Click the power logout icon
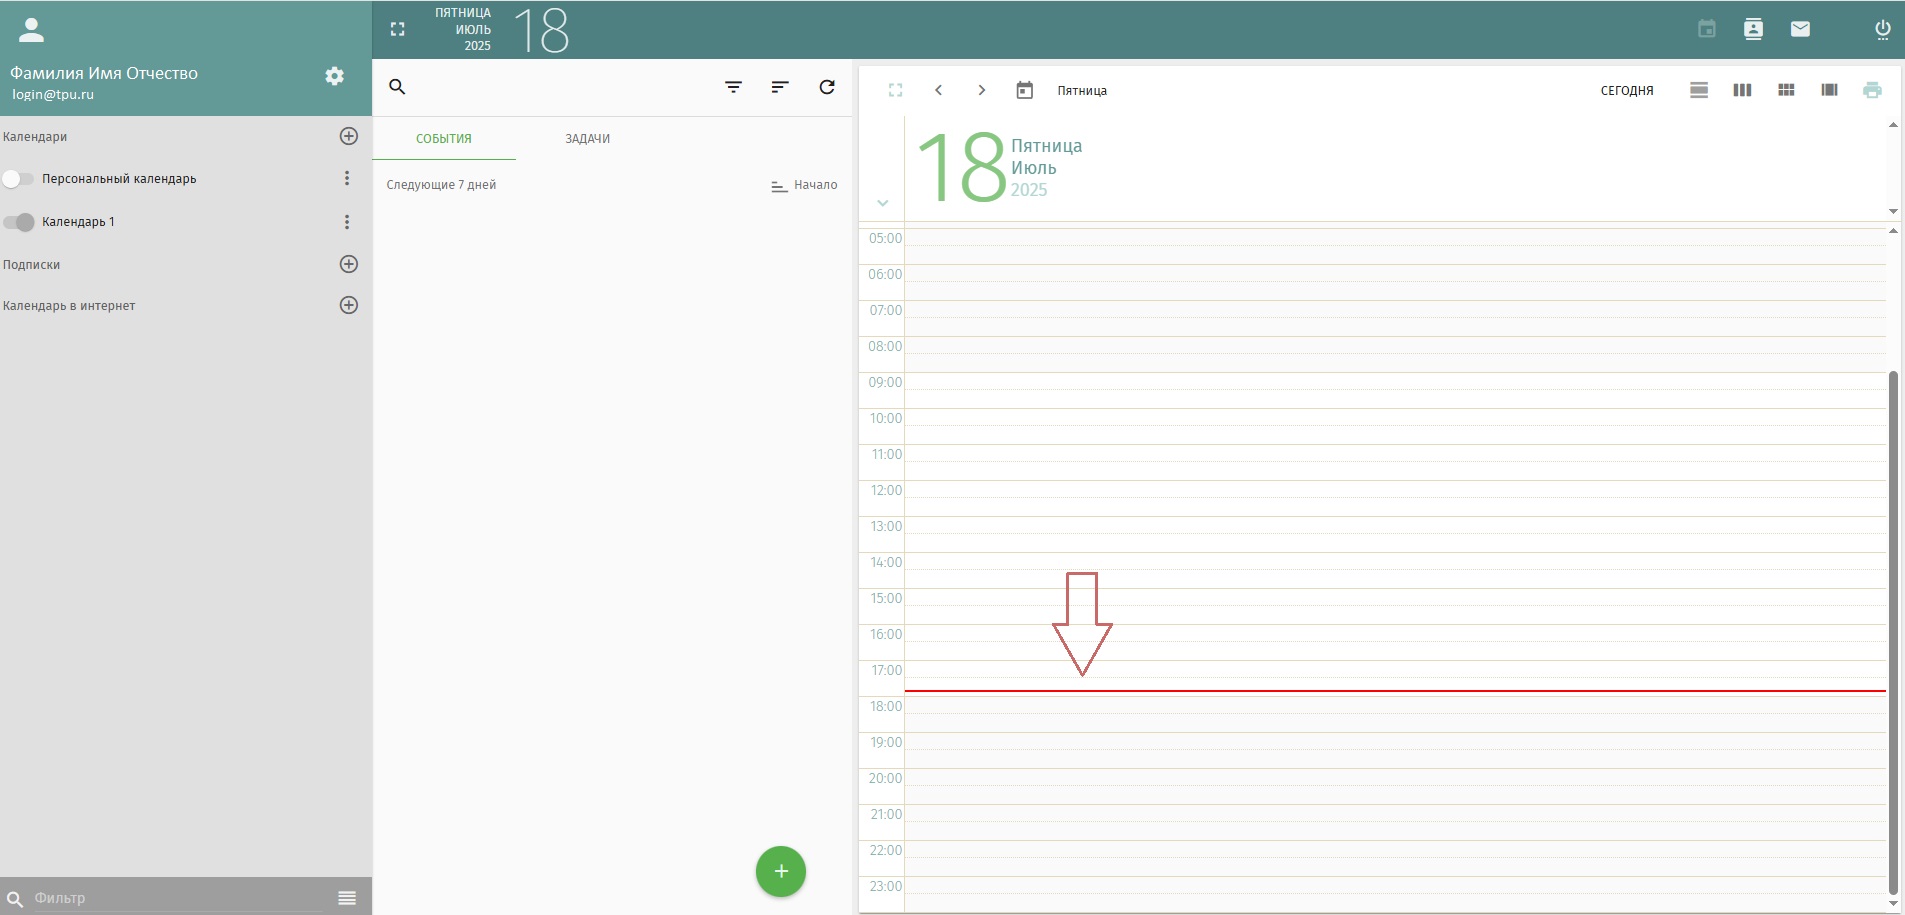 (x=1882, y=29)
